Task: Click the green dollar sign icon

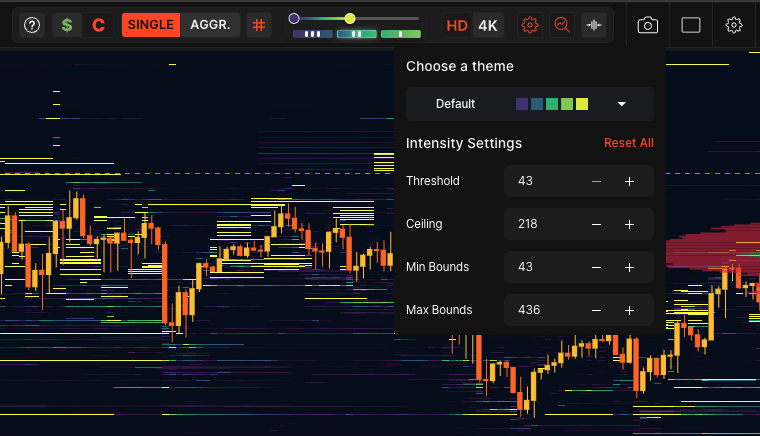Action: pyautogui.click(x=67, y=25)
